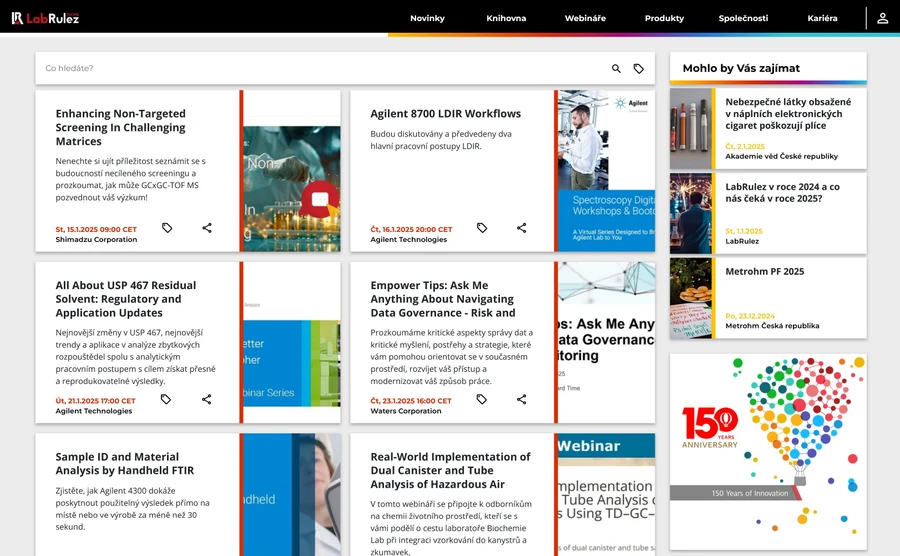This screenshot has height=556, width=900.
Task: Open Empower Tips: Ask Me Anything title
Action: [x=443, y=299]
